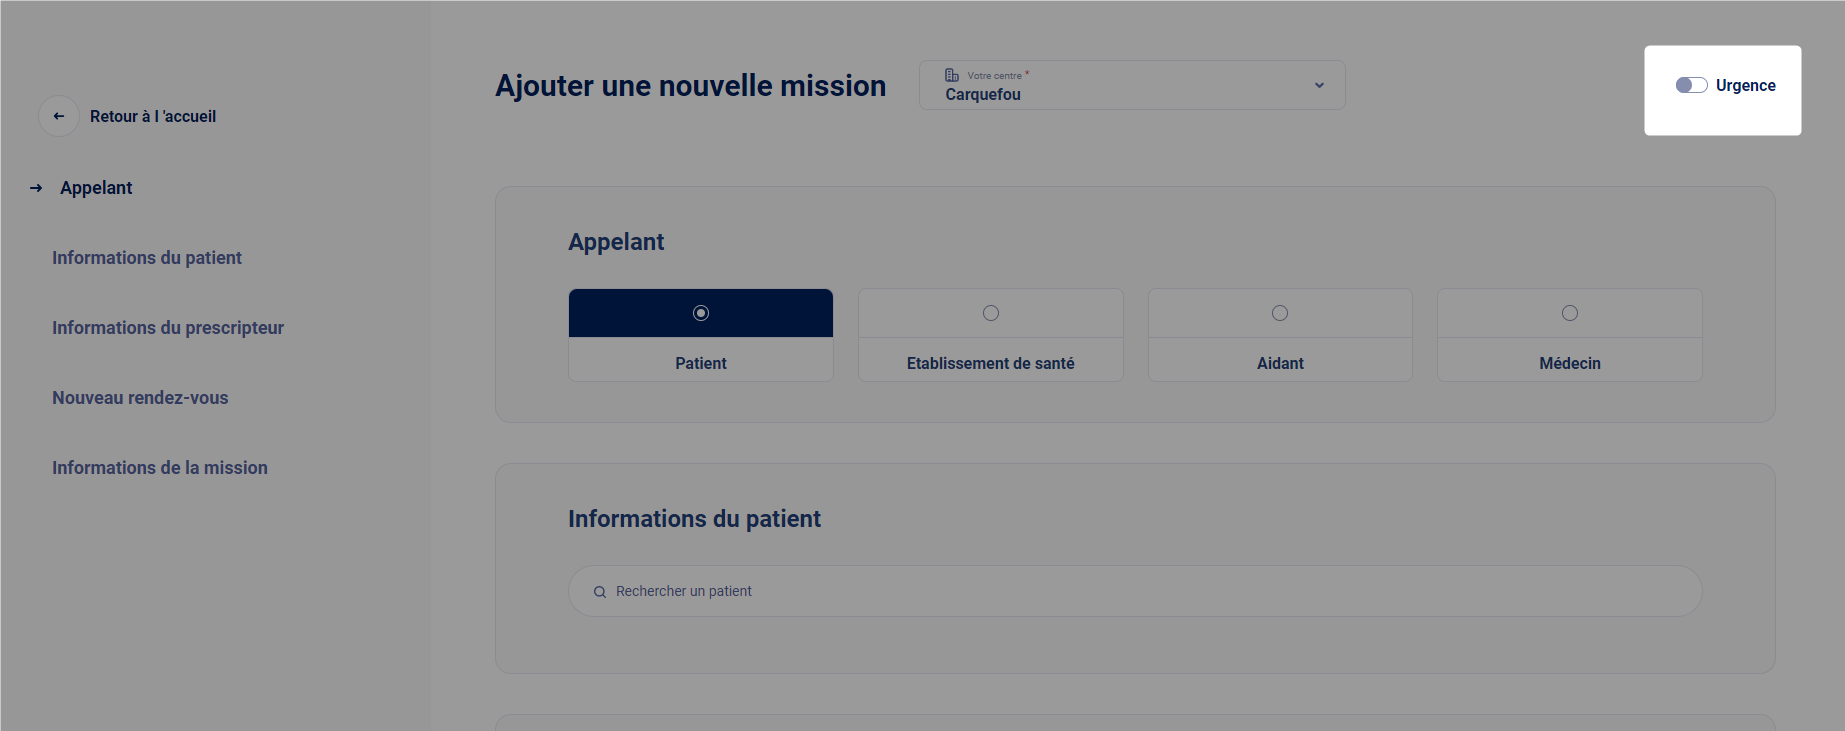This screenshot has width=1845, height=731.
Task: Toggle the Urgence switch
Action: tap(1691, 86)
